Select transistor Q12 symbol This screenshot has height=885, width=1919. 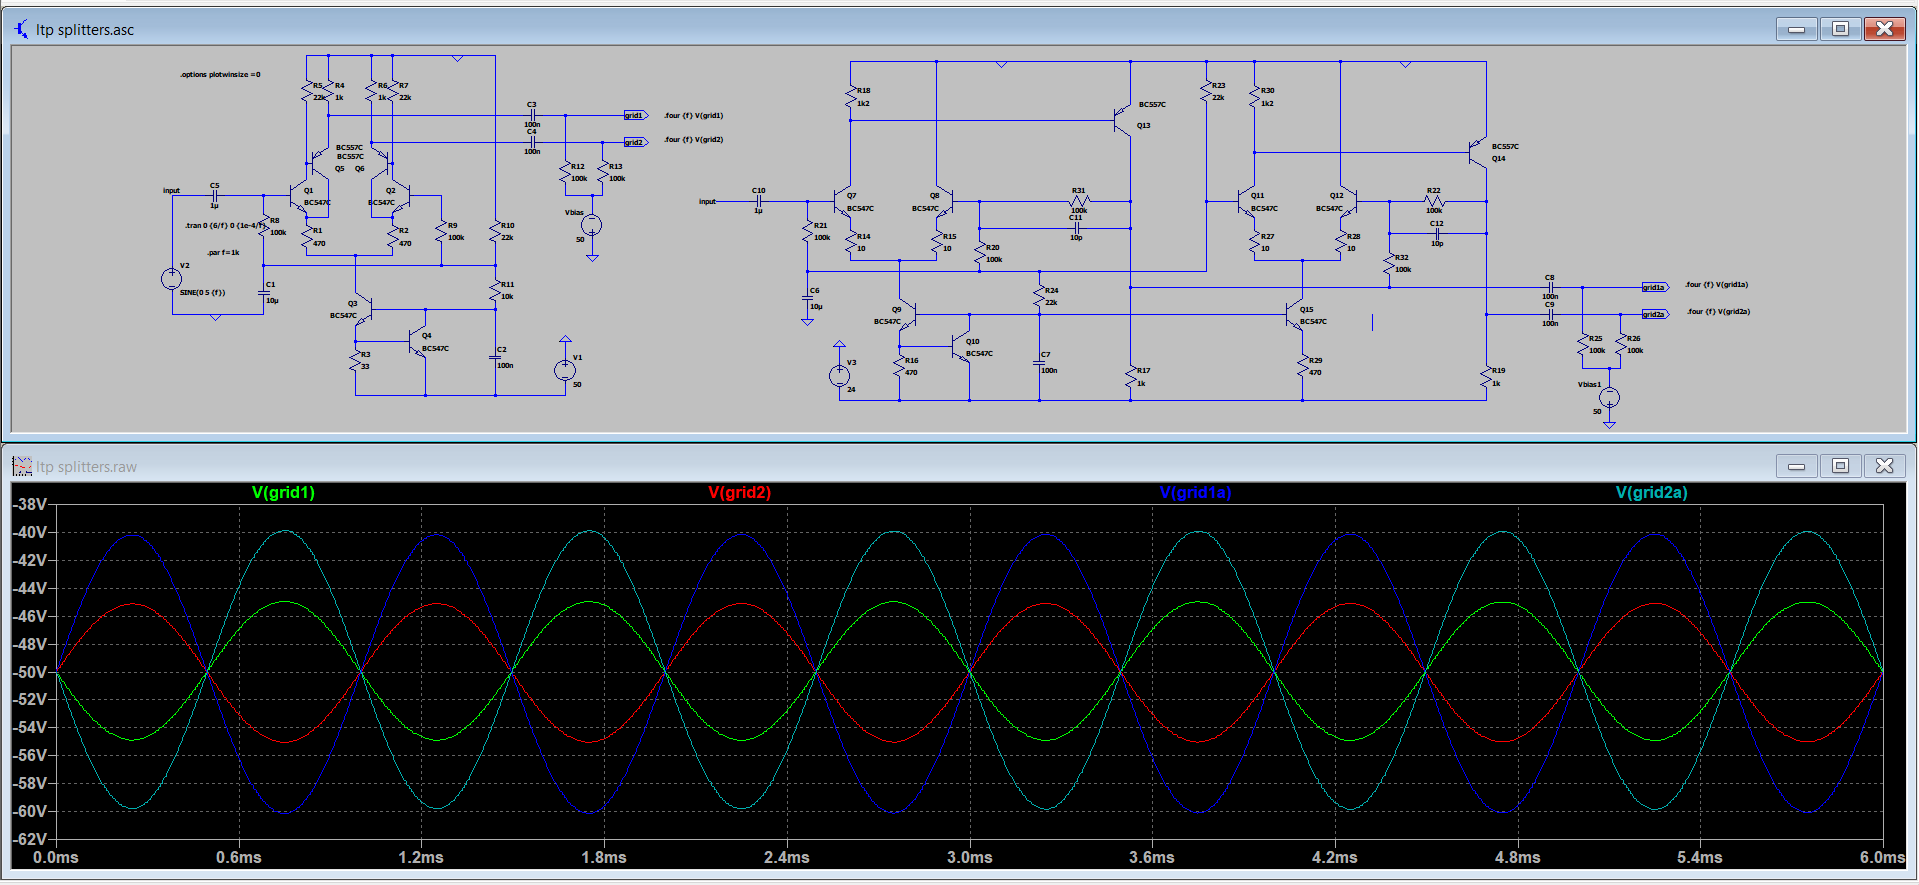(1347, 201)
